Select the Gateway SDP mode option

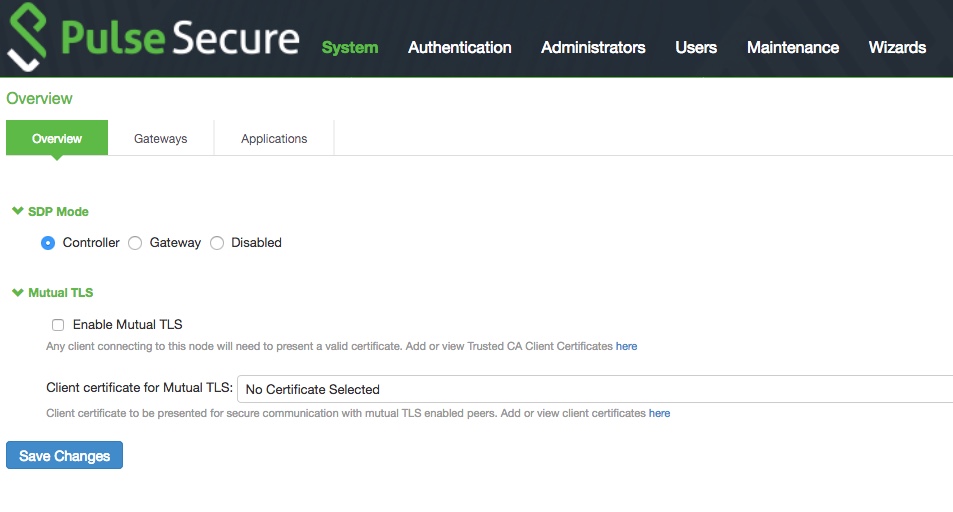coord(135,243)
